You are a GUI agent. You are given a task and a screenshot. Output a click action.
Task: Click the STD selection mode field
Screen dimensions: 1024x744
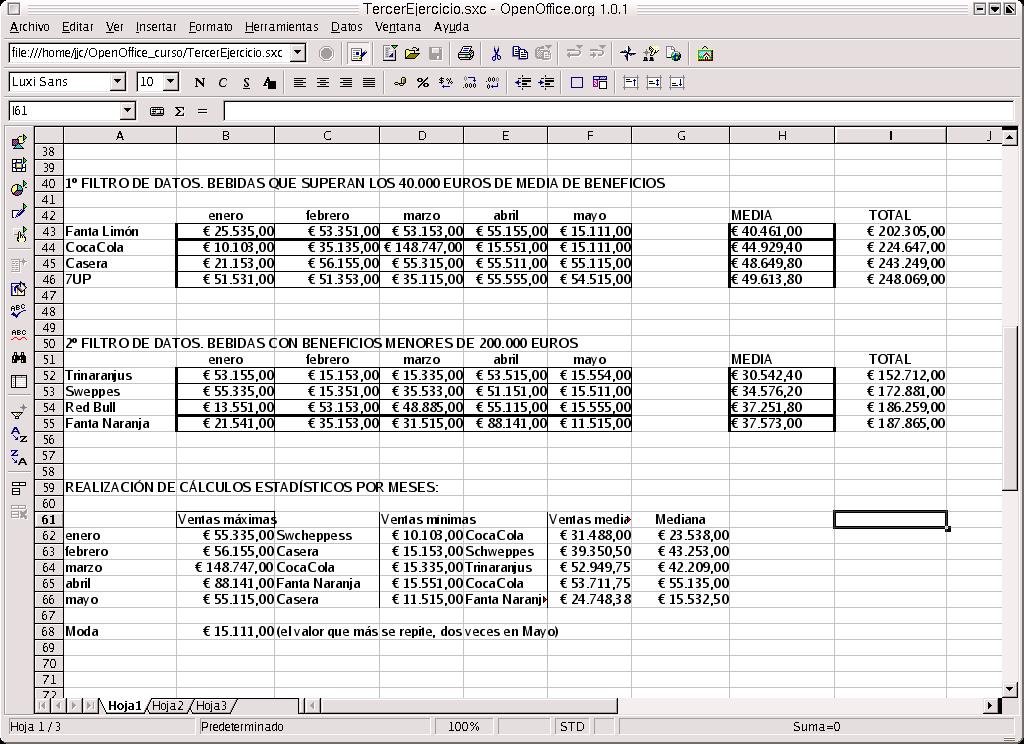[572, 727]
